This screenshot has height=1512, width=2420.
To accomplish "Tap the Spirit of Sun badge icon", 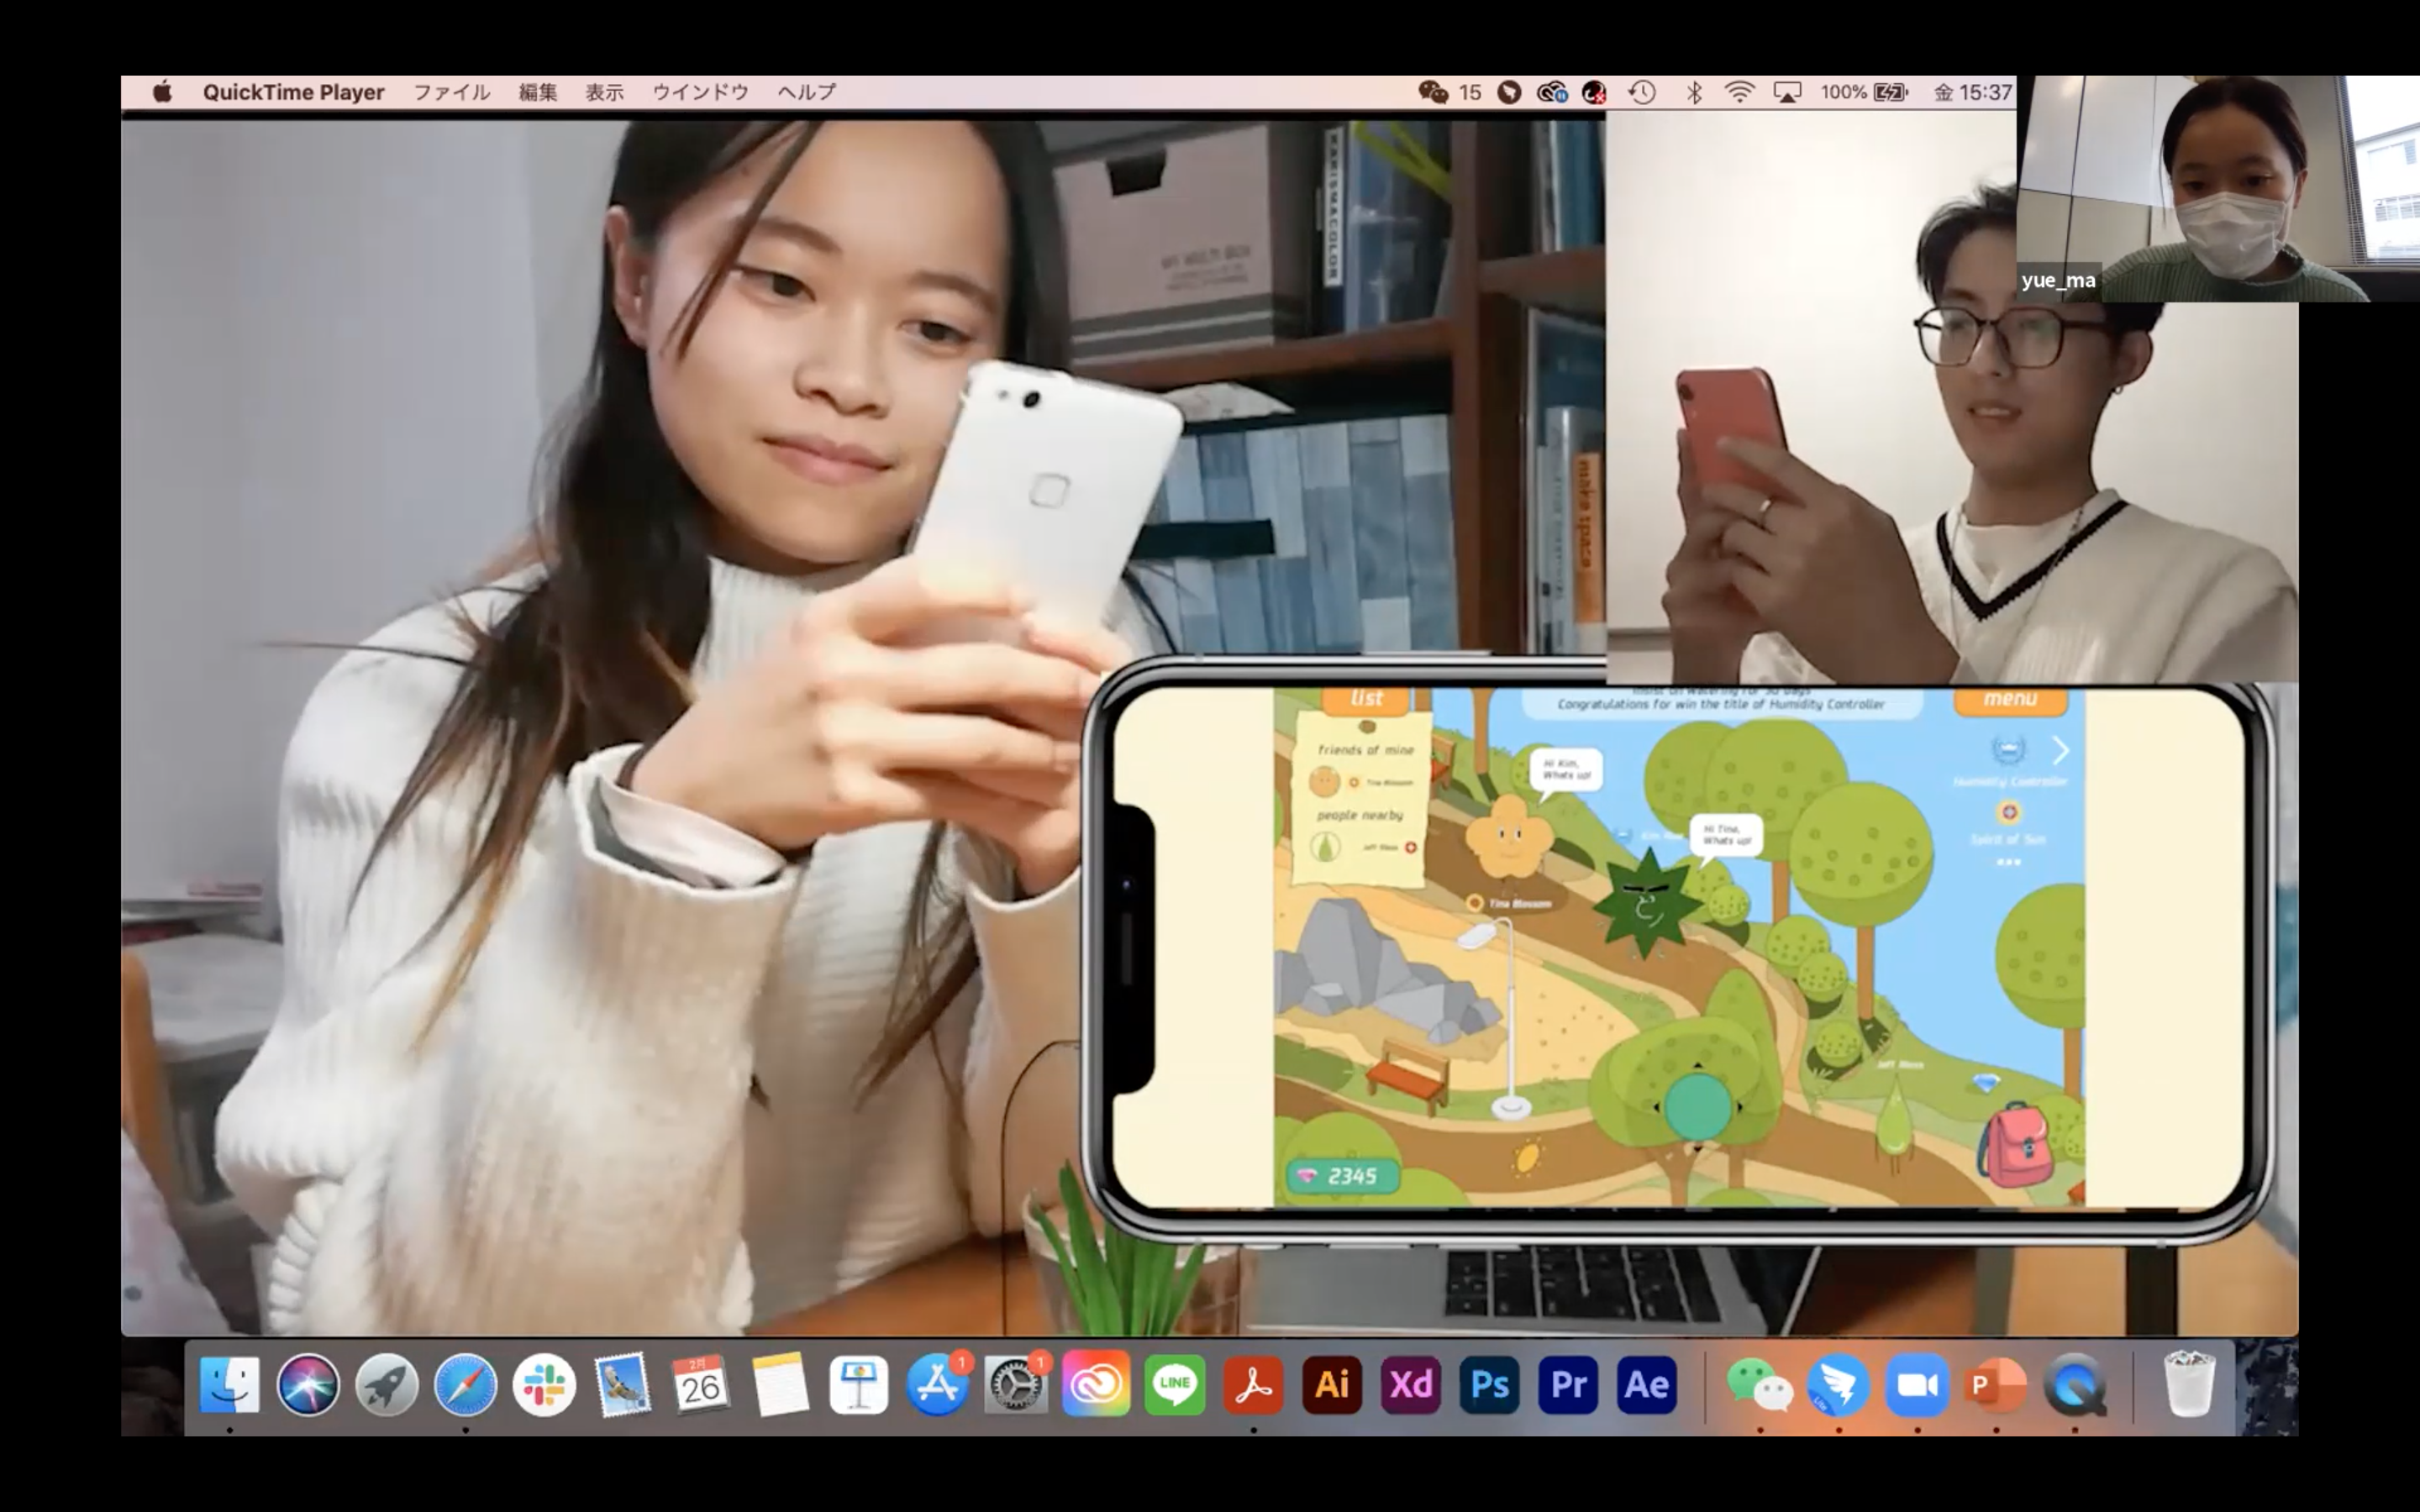I will click(x=2008, y=813).
